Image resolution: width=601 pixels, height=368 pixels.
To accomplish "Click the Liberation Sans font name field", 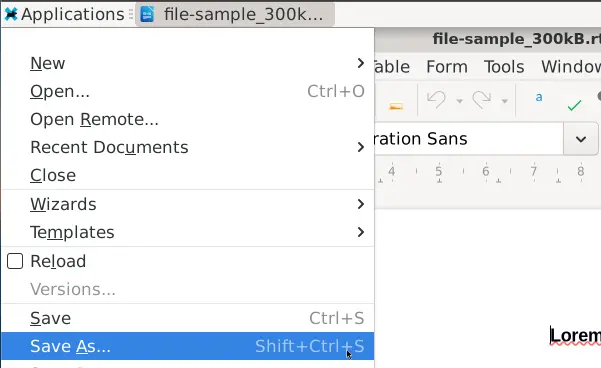I will pyautogui.click(x=469, y=139).
